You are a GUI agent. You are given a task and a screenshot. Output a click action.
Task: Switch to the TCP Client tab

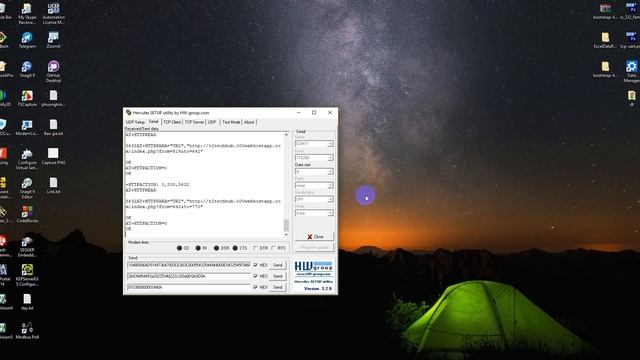[x=172, y=122]
